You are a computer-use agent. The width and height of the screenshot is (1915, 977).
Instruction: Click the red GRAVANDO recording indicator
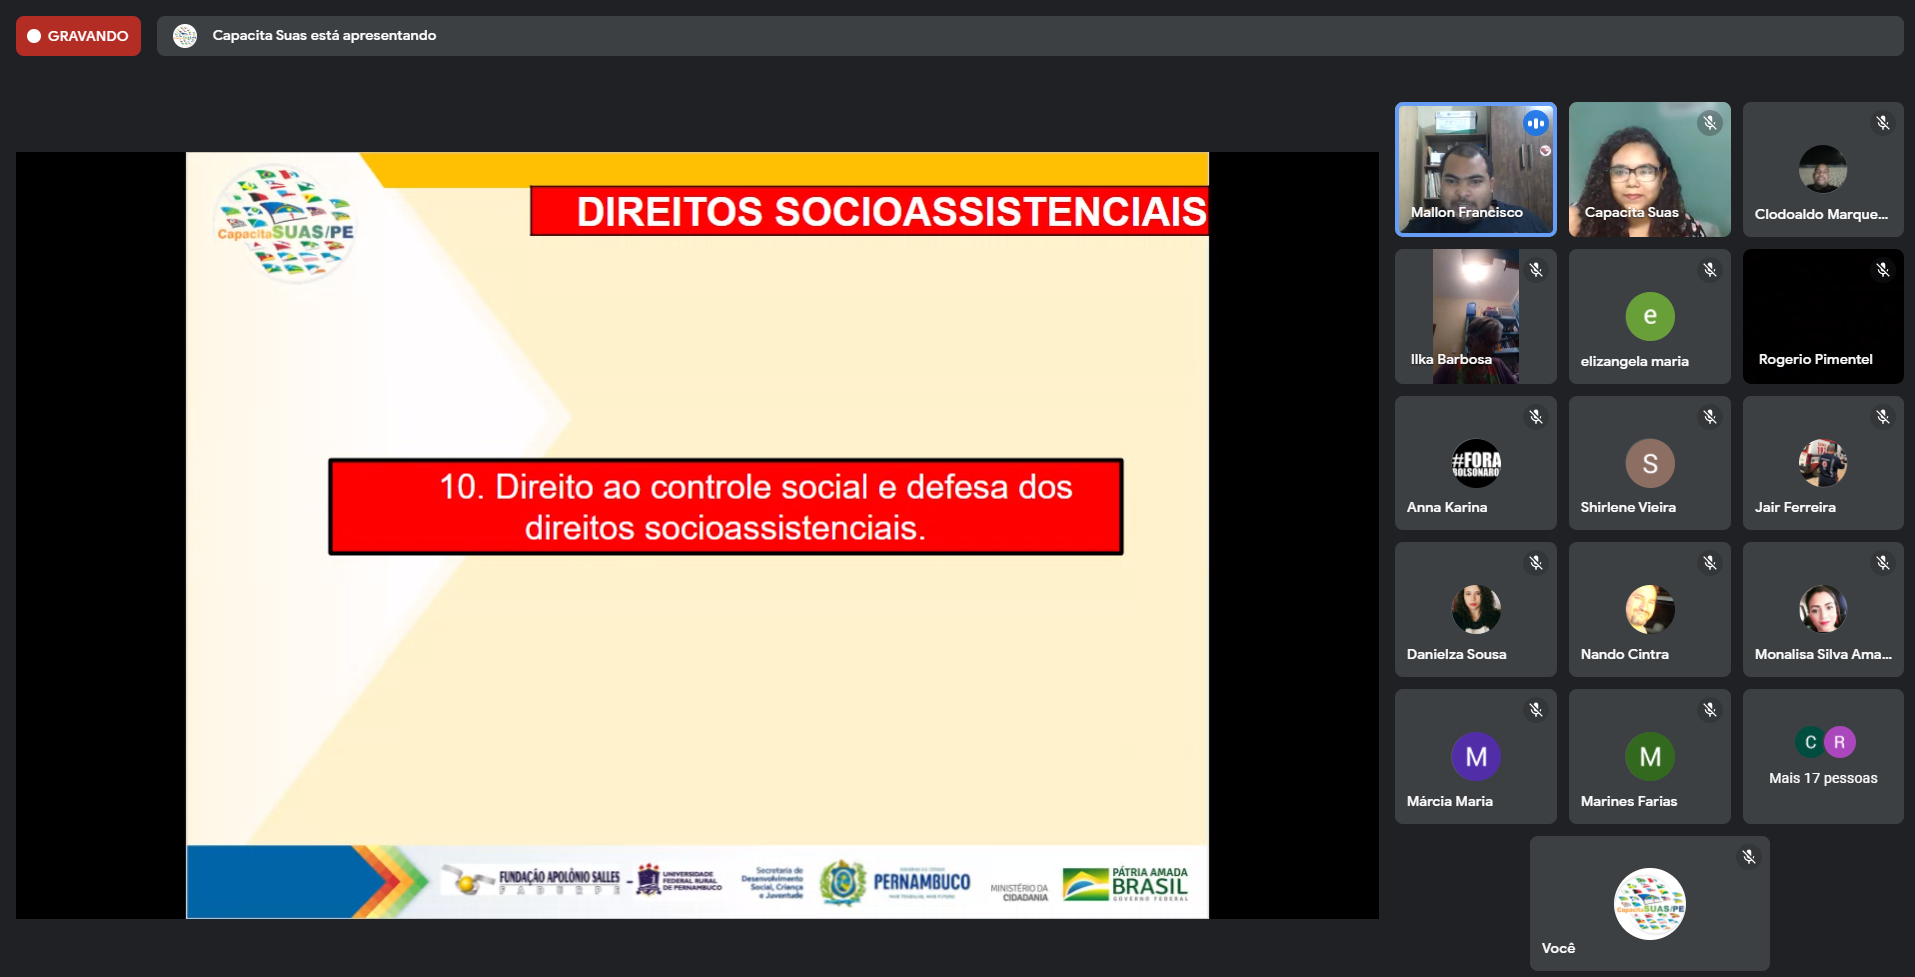click(78, 36)
